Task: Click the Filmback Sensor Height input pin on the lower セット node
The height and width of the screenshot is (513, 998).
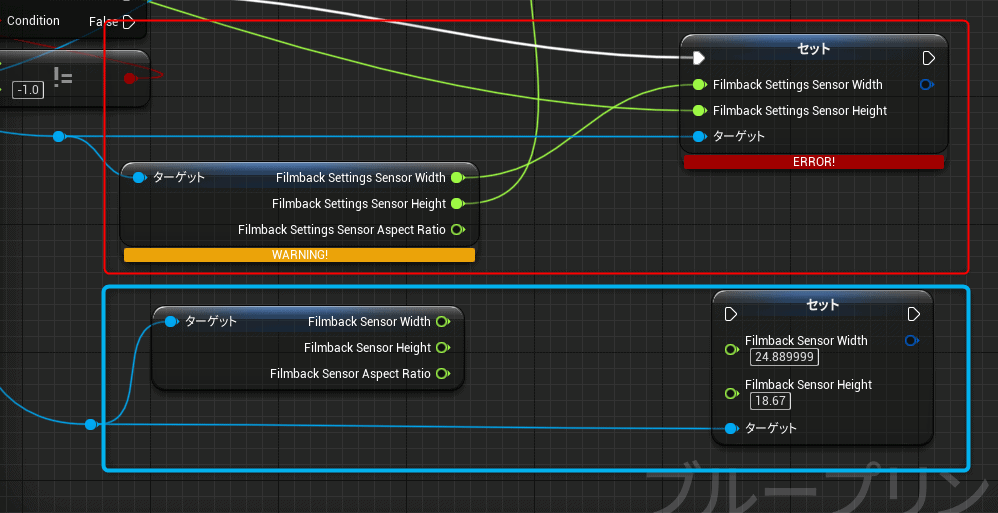Action: [x=732, y=393]
